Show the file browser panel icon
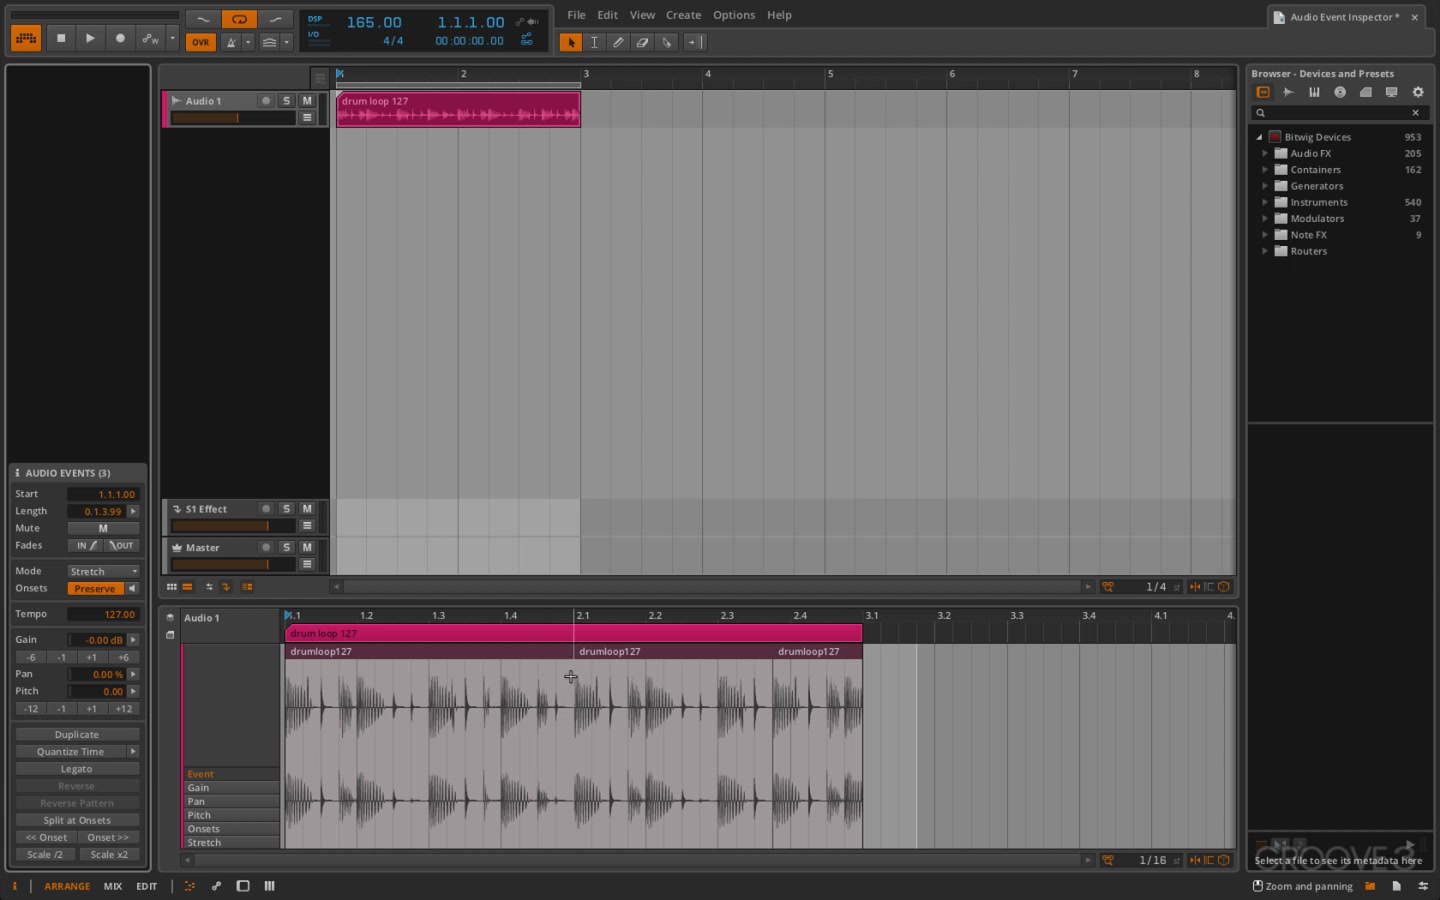This screenshot has width=1440, height=900. click(1370, 886)
